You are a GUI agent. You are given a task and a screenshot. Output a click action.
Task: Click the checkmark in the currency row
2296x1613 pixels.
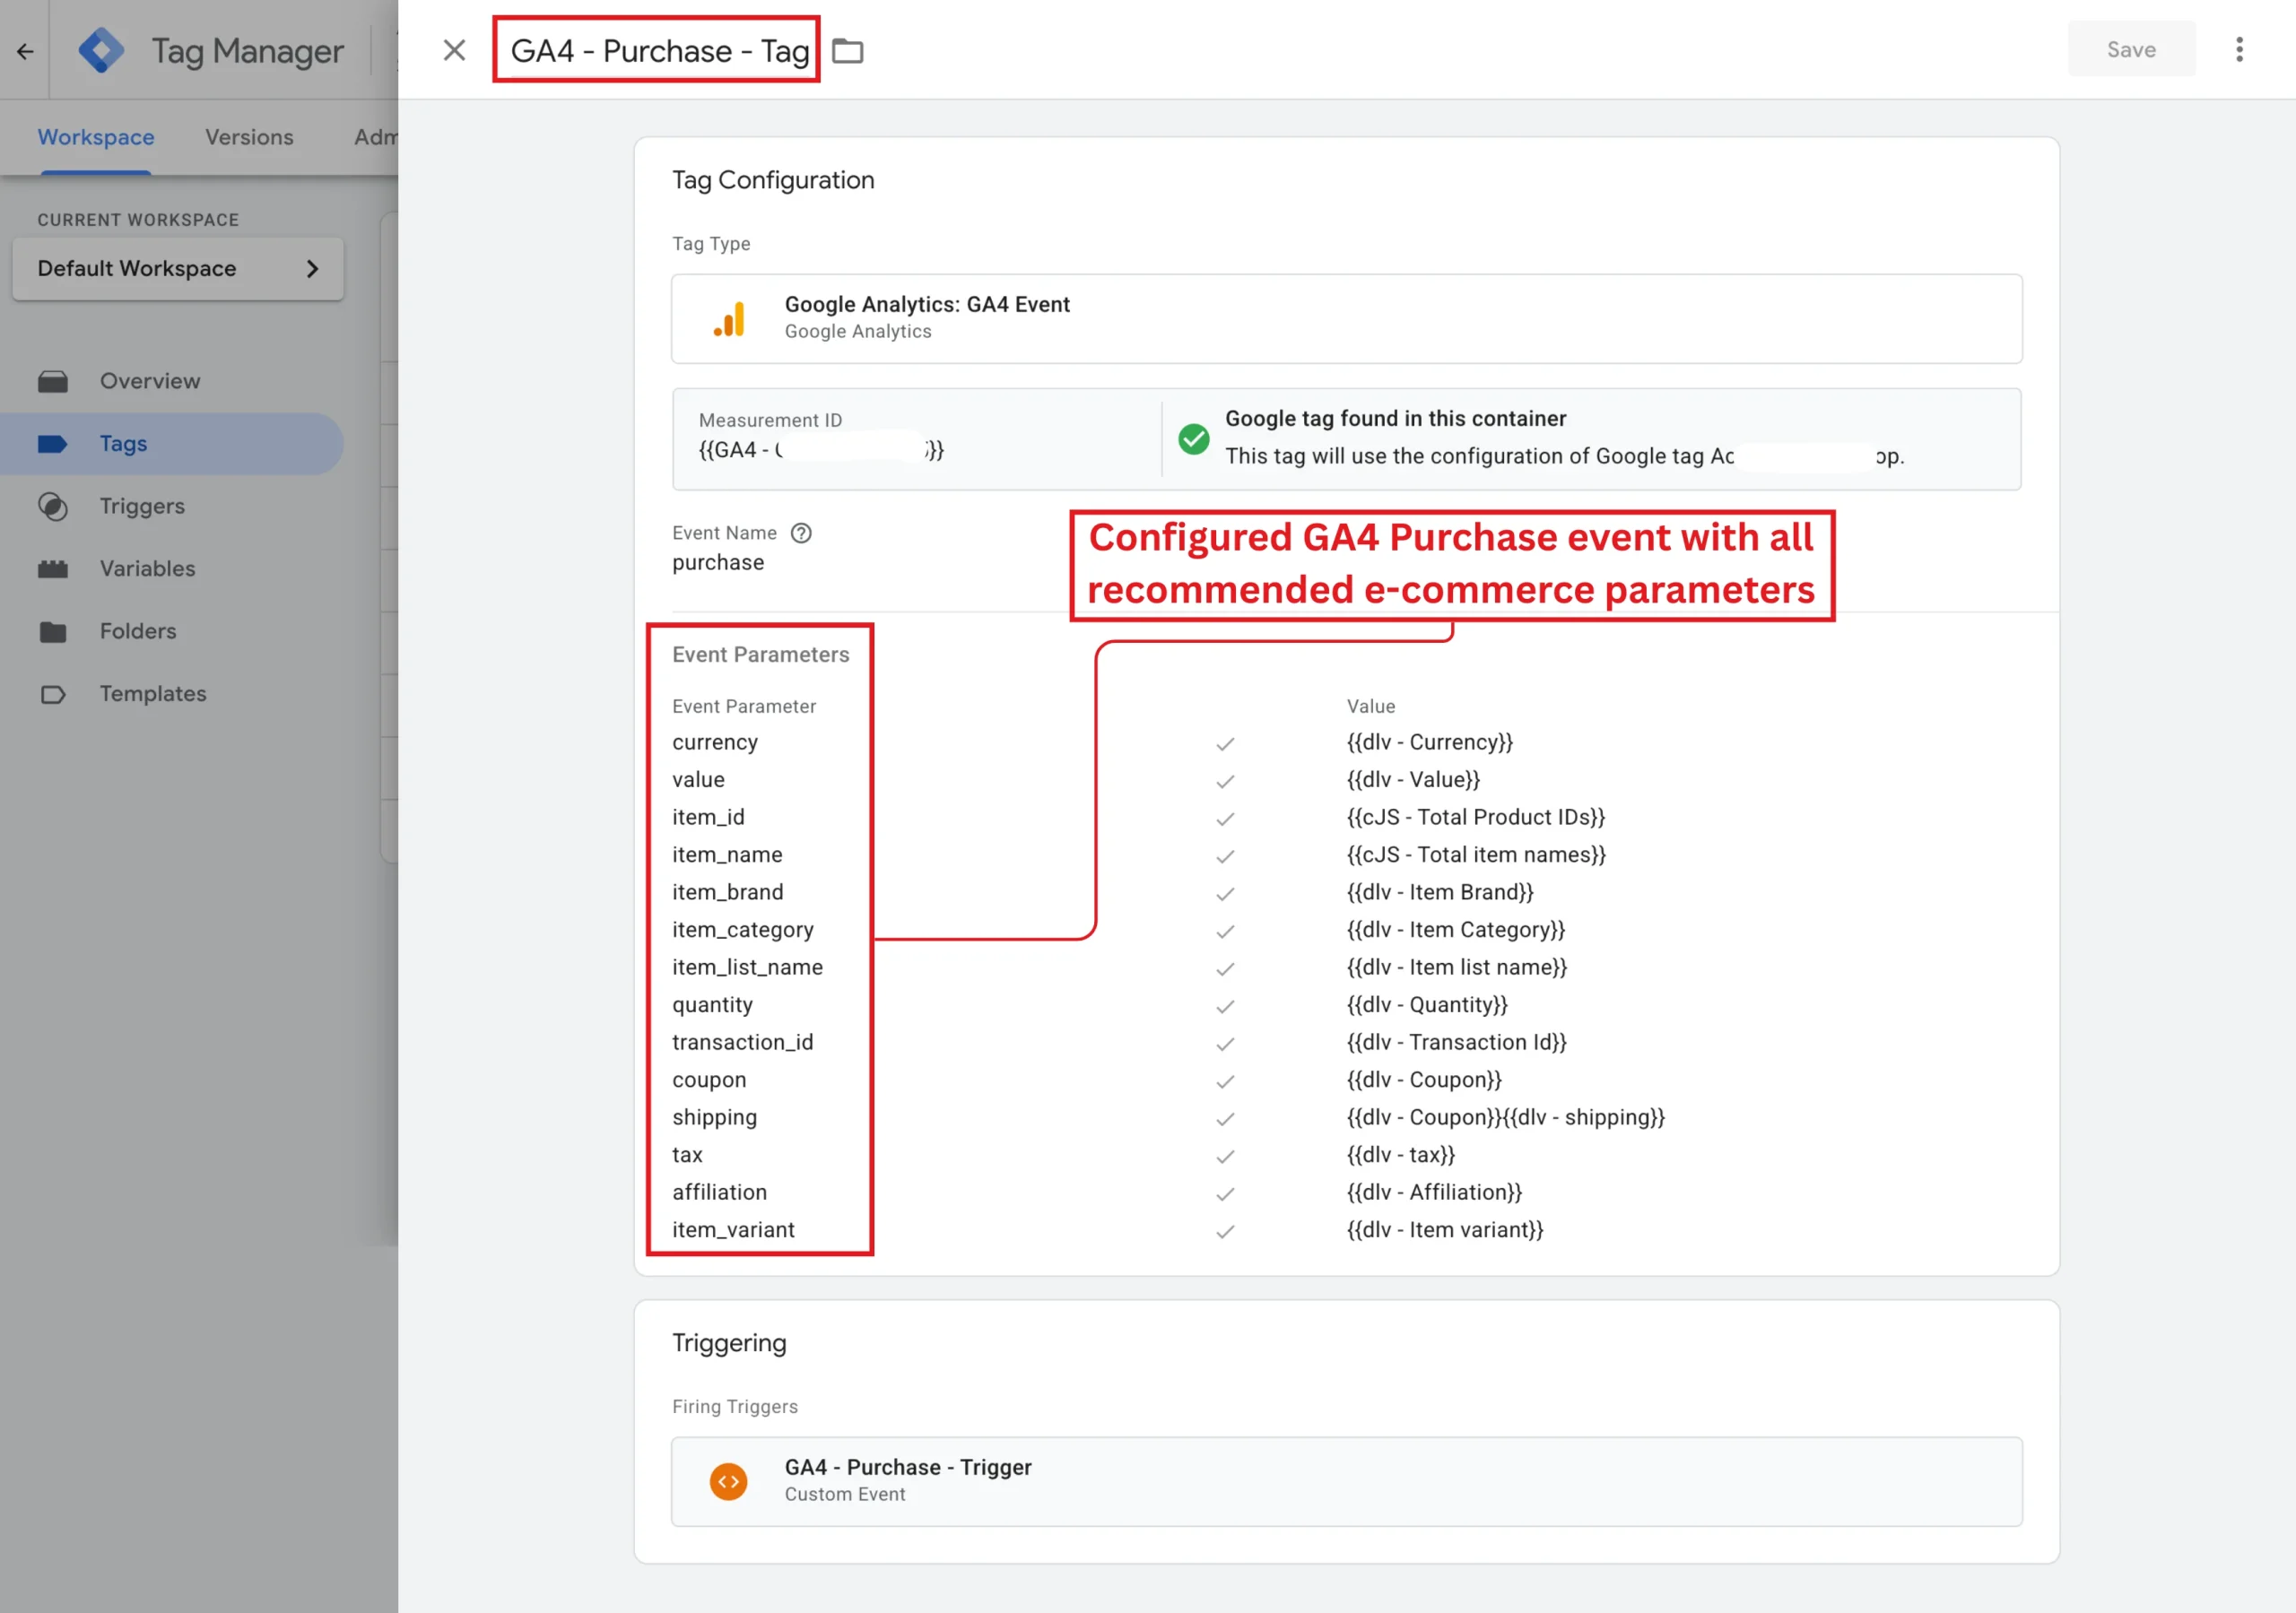tap(1225, 744)
